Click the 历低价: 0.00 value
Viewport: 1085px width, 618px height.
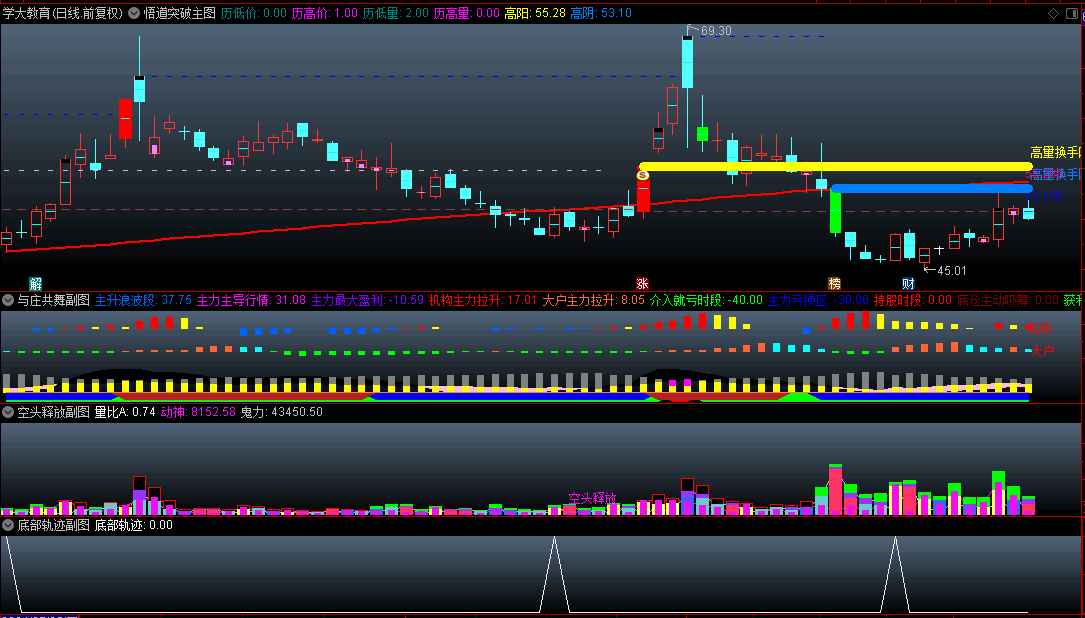(x=253, y=13)
